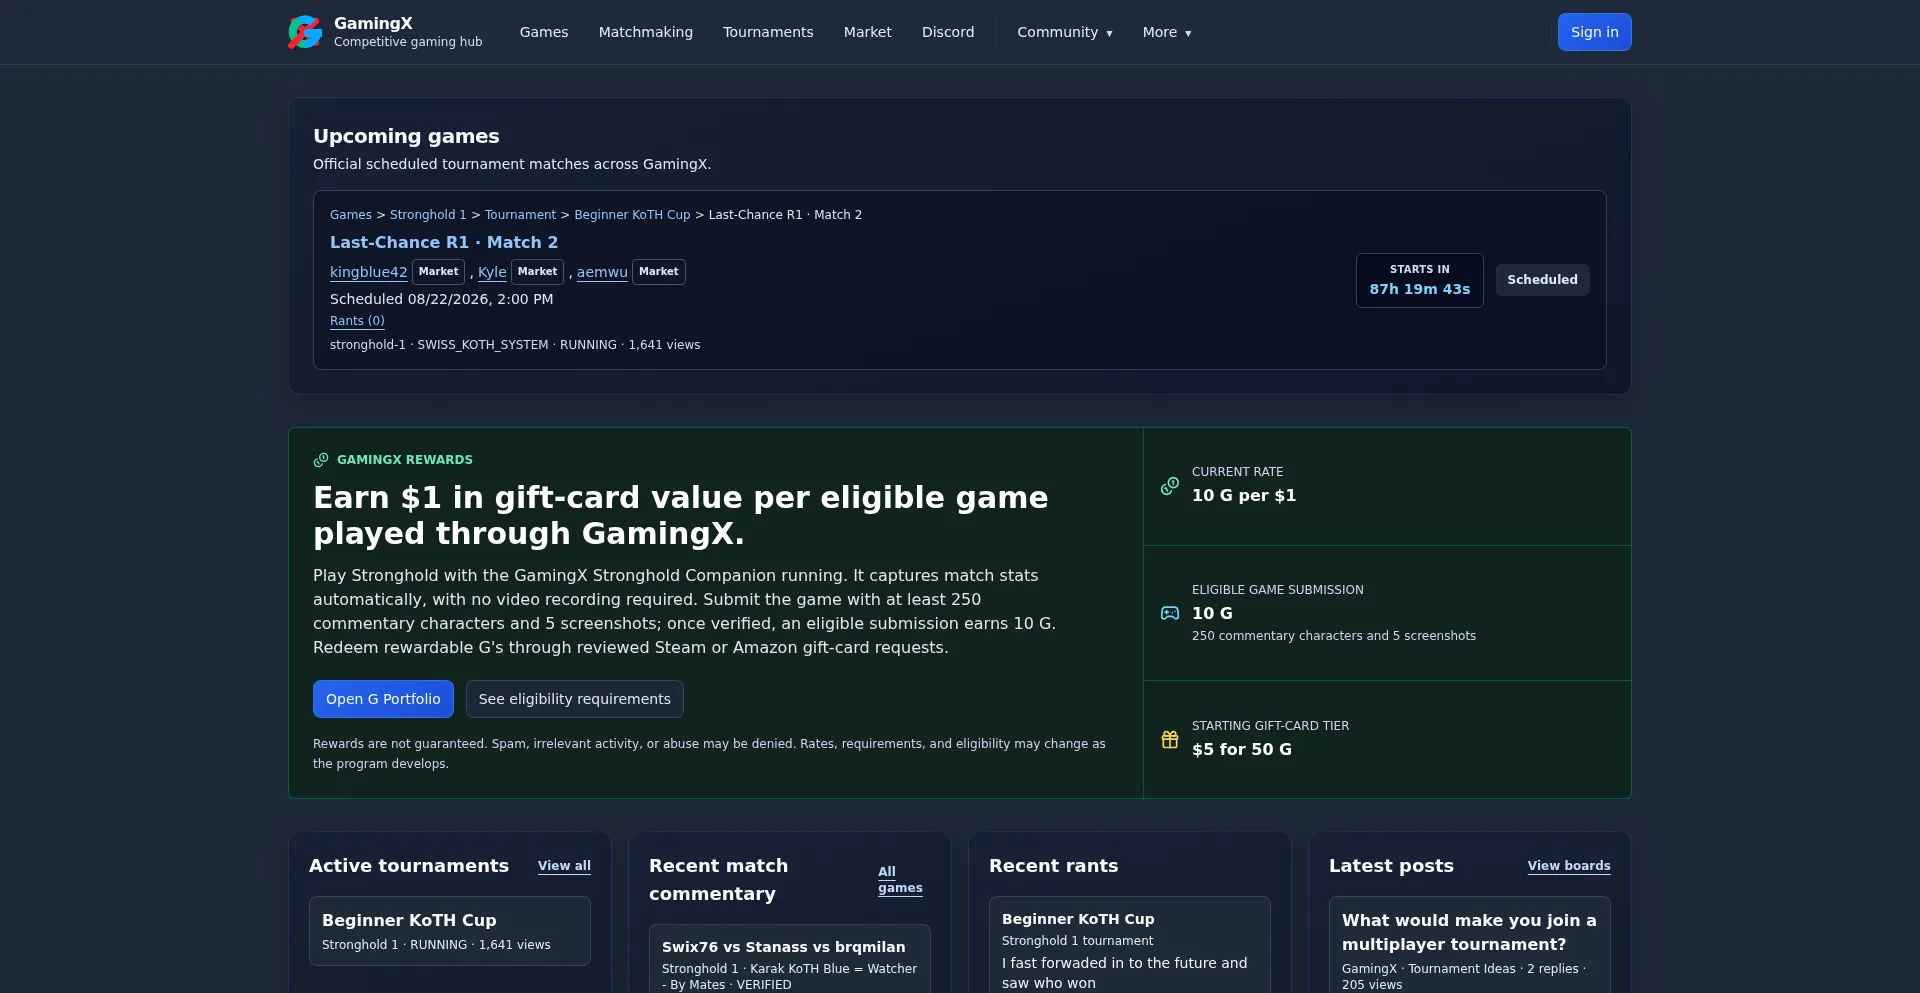Expand the Community dropdown menu
This screenshot has height=993, width=1920.
(x=1065, y=32)
